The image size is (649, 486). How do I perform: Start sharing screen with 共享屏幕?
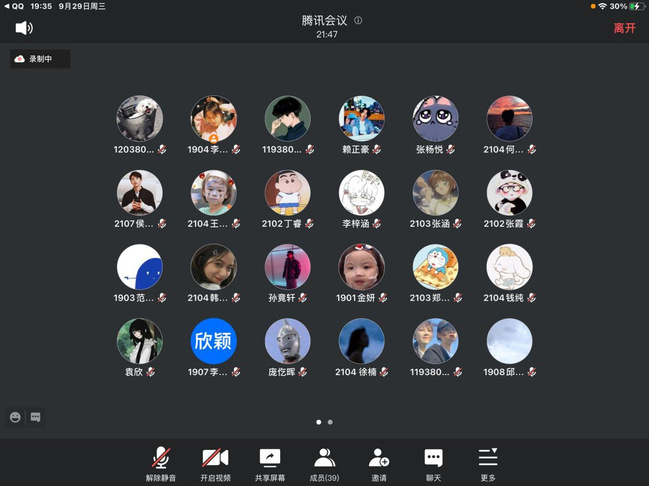pyautogui.click(x=269, y=462)
